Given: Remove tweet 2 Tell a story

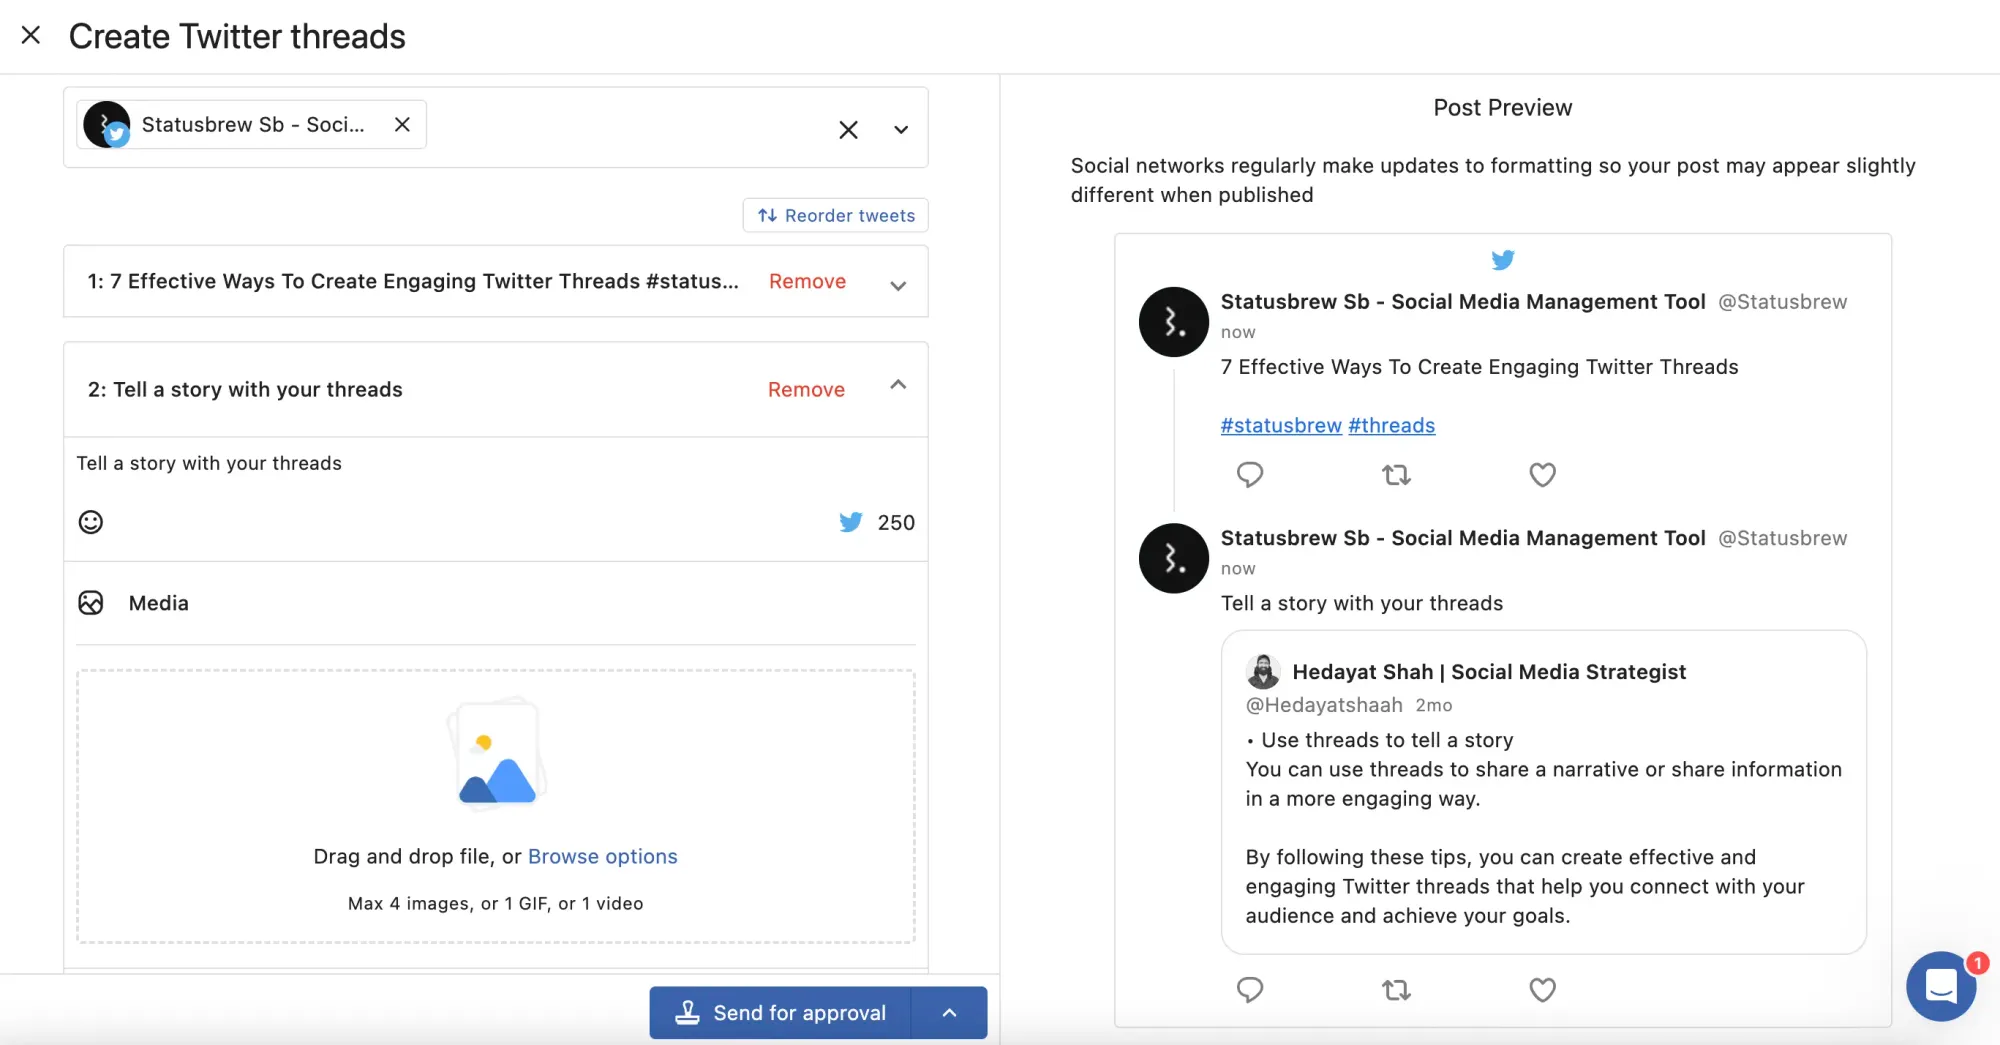Looking at the screenshot, I should pyautogui.click(x=806, y=390).
